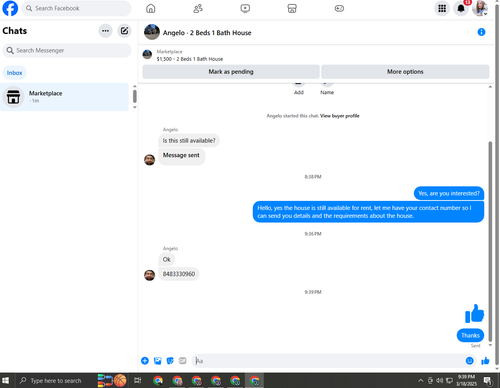
Task: Open the Friends icon in top navigation
Action: point(198,8)
